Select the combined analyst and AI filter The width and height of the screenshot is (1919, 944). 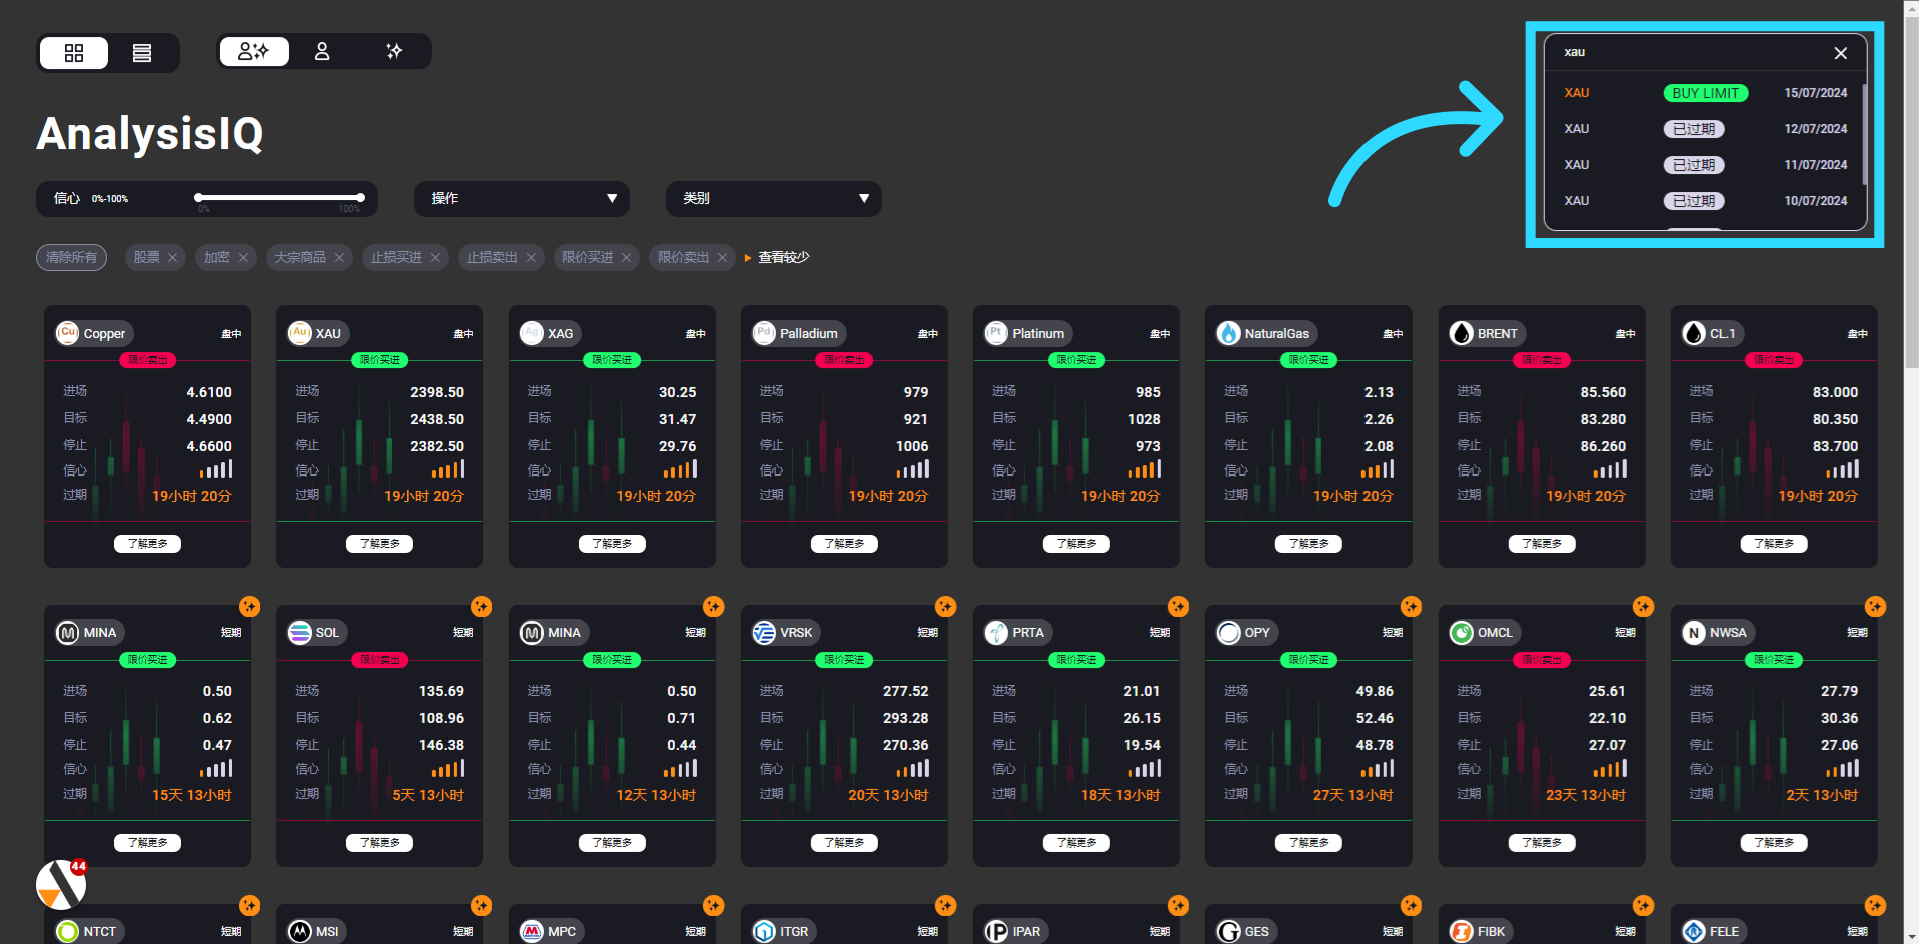tap(254, 51)
